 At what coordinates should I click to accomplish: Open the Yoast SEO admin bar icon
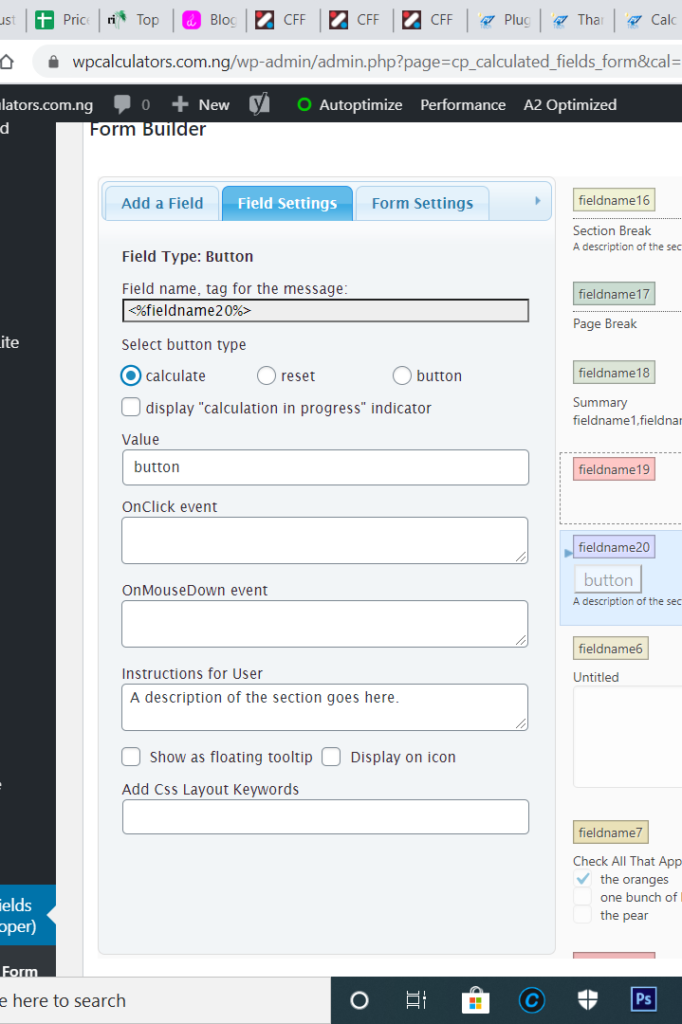(x=261, y=104)
